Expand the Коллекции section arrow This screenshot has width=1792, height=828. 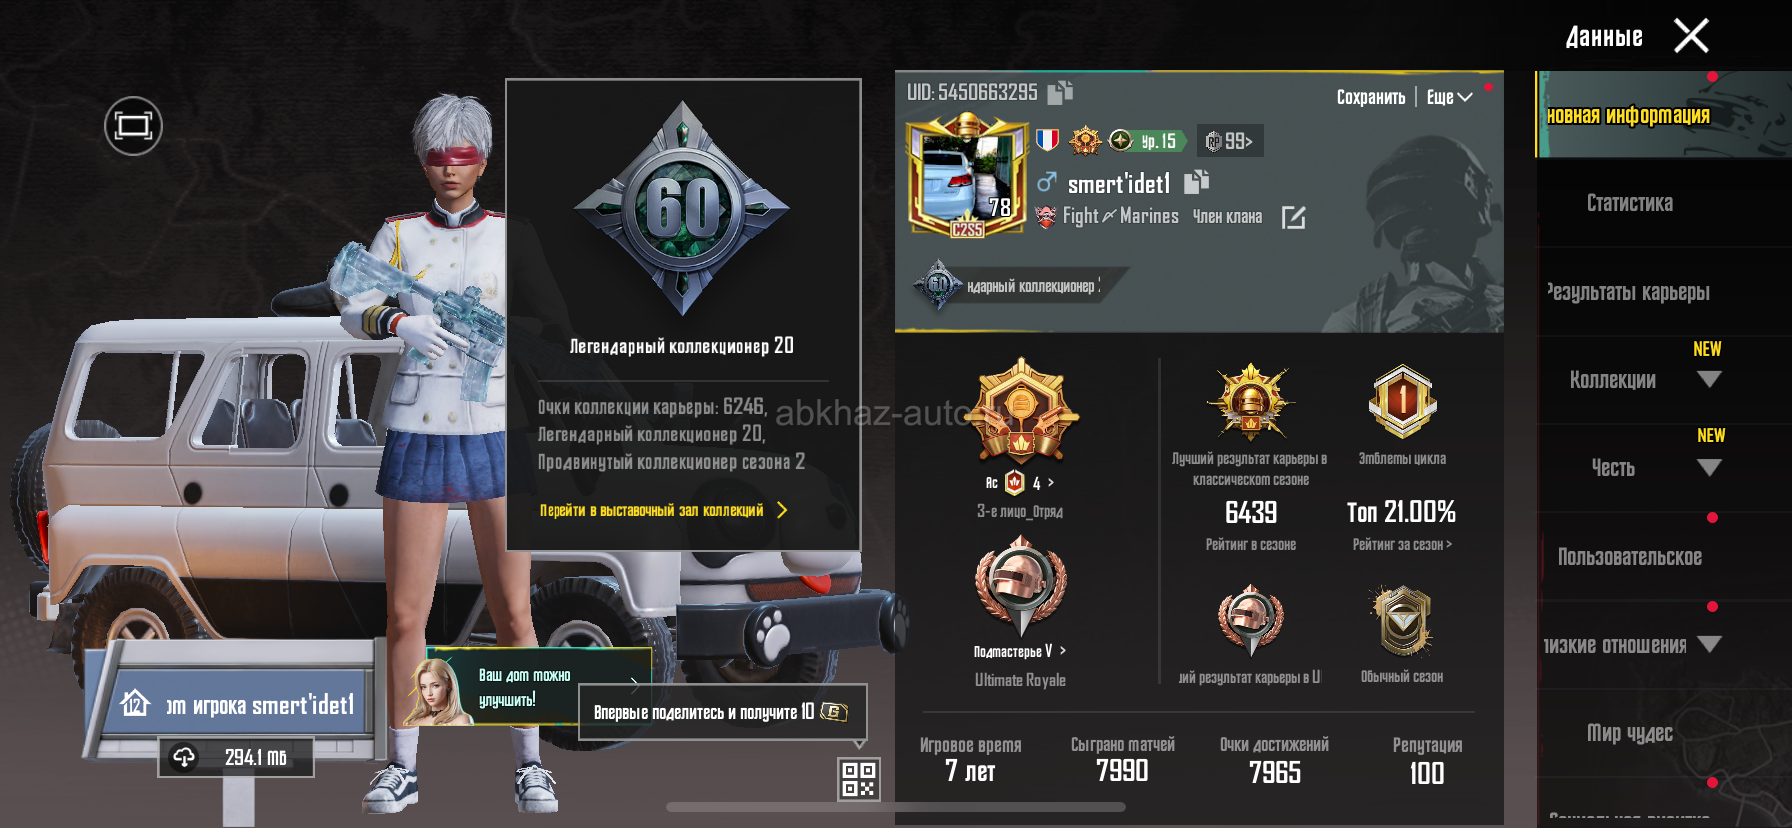1709,379
